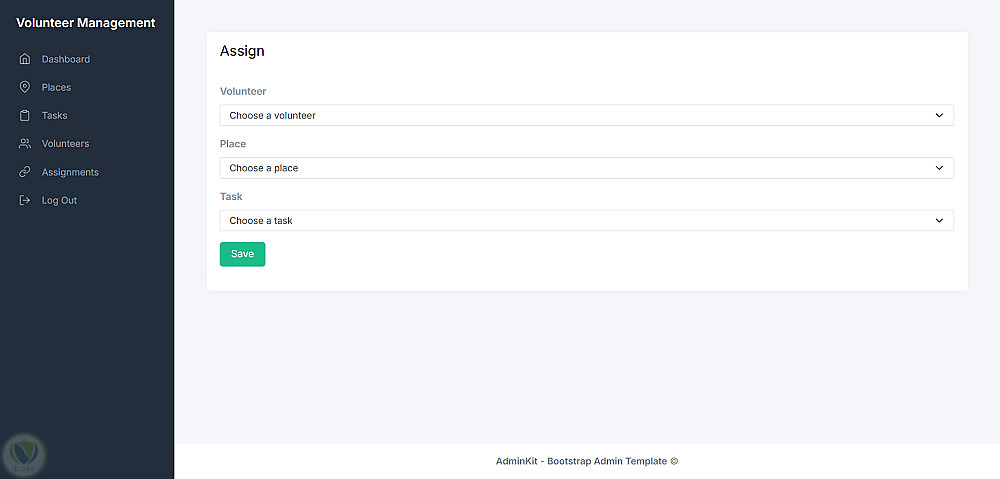Click the Volunteers people icon
Screen dimensions: 1000x479
pyautogui.click(x=25, y=144)
